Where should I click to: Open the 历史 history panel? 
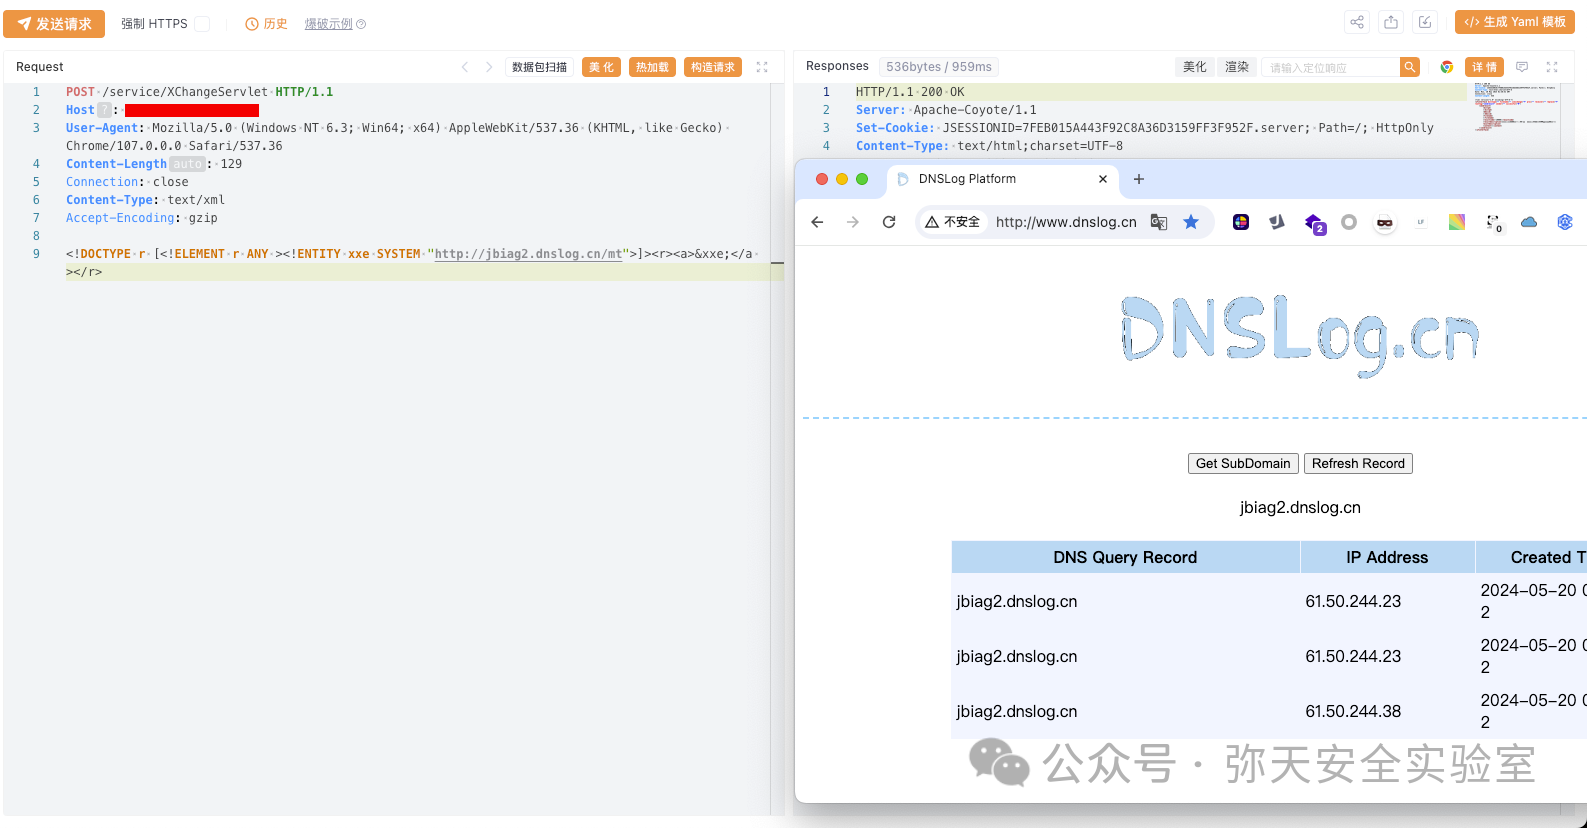(266, 24)
